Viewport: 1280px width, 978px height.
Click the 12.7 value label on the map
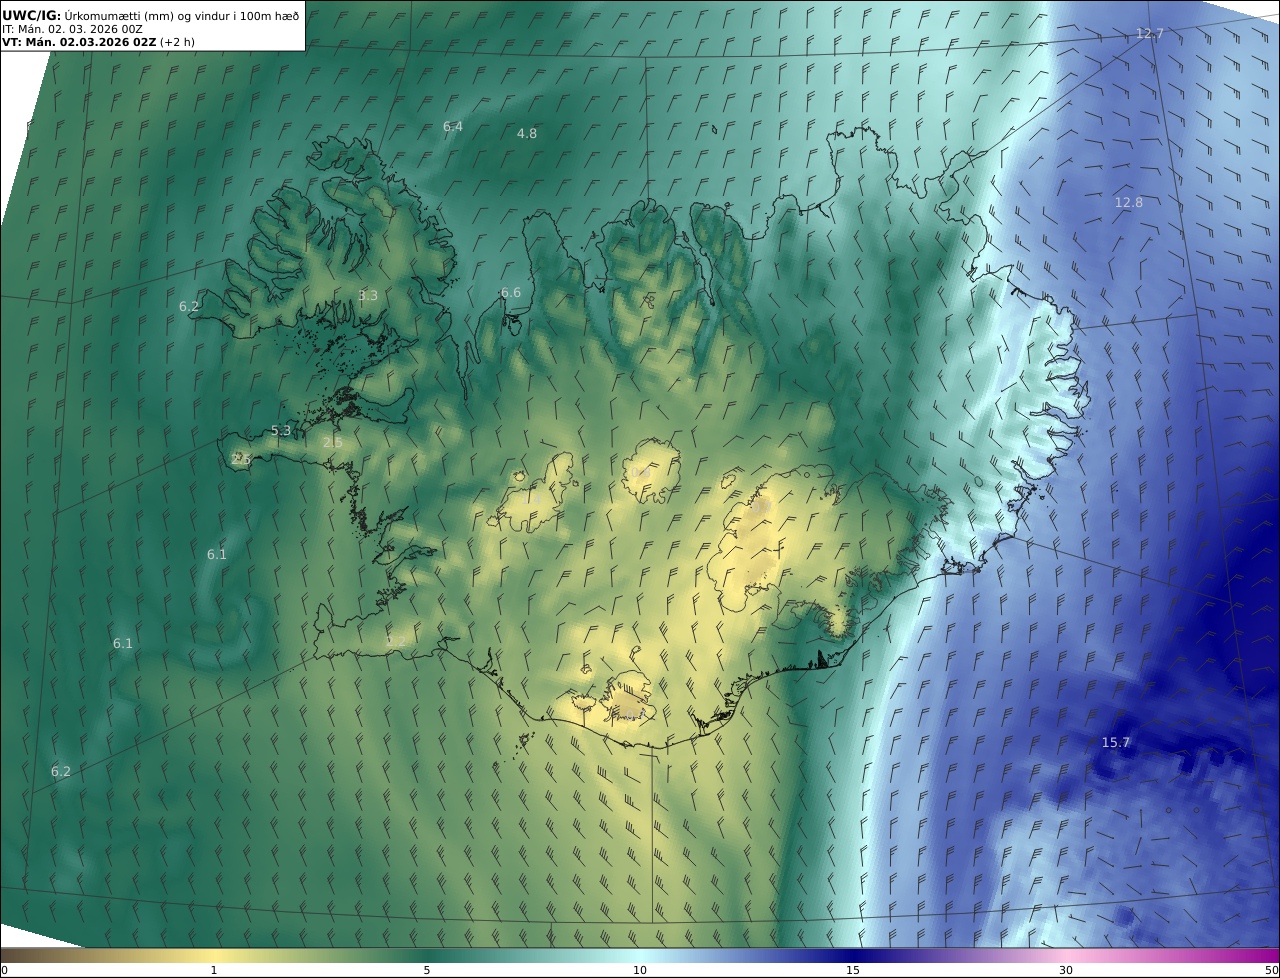(1150, 34)
